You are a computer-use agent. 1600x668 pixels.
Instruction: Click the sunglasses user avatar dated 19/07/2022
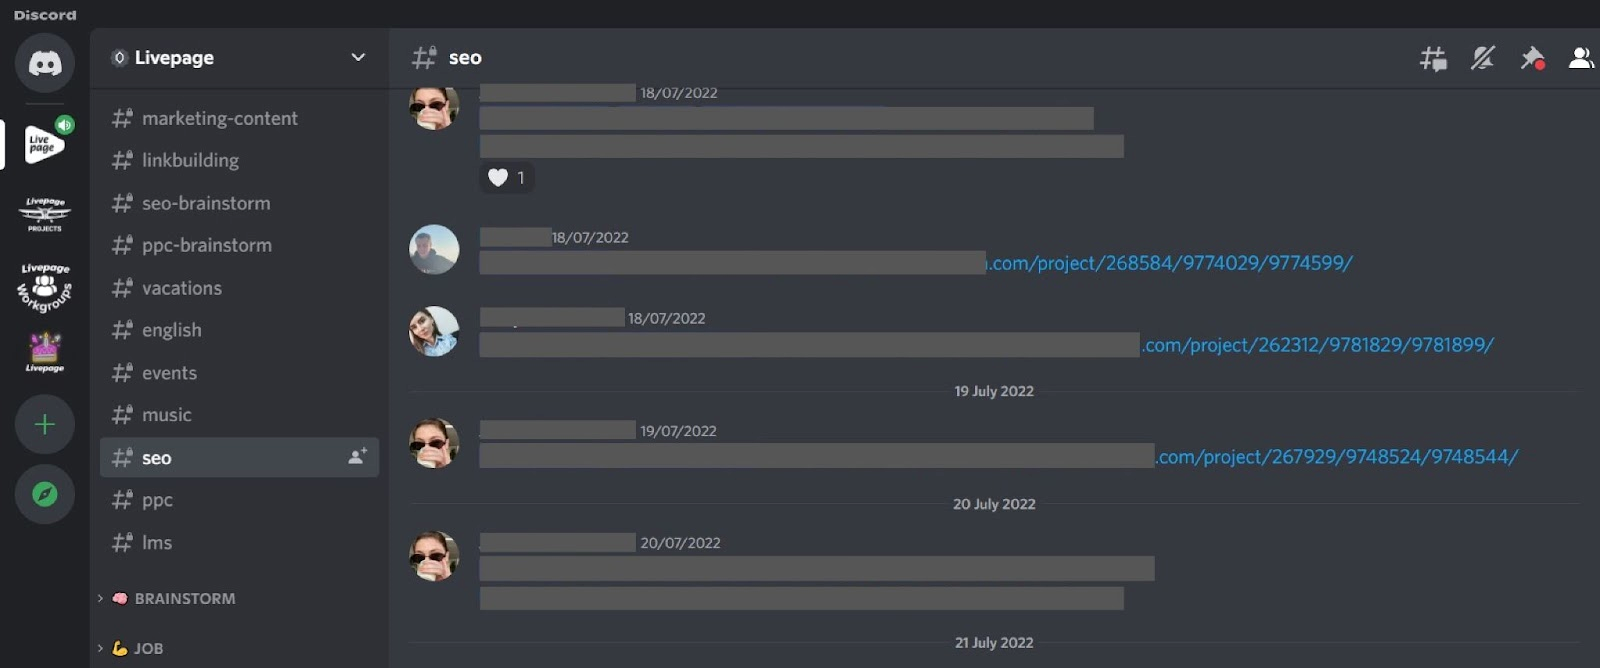coord(434,443)
